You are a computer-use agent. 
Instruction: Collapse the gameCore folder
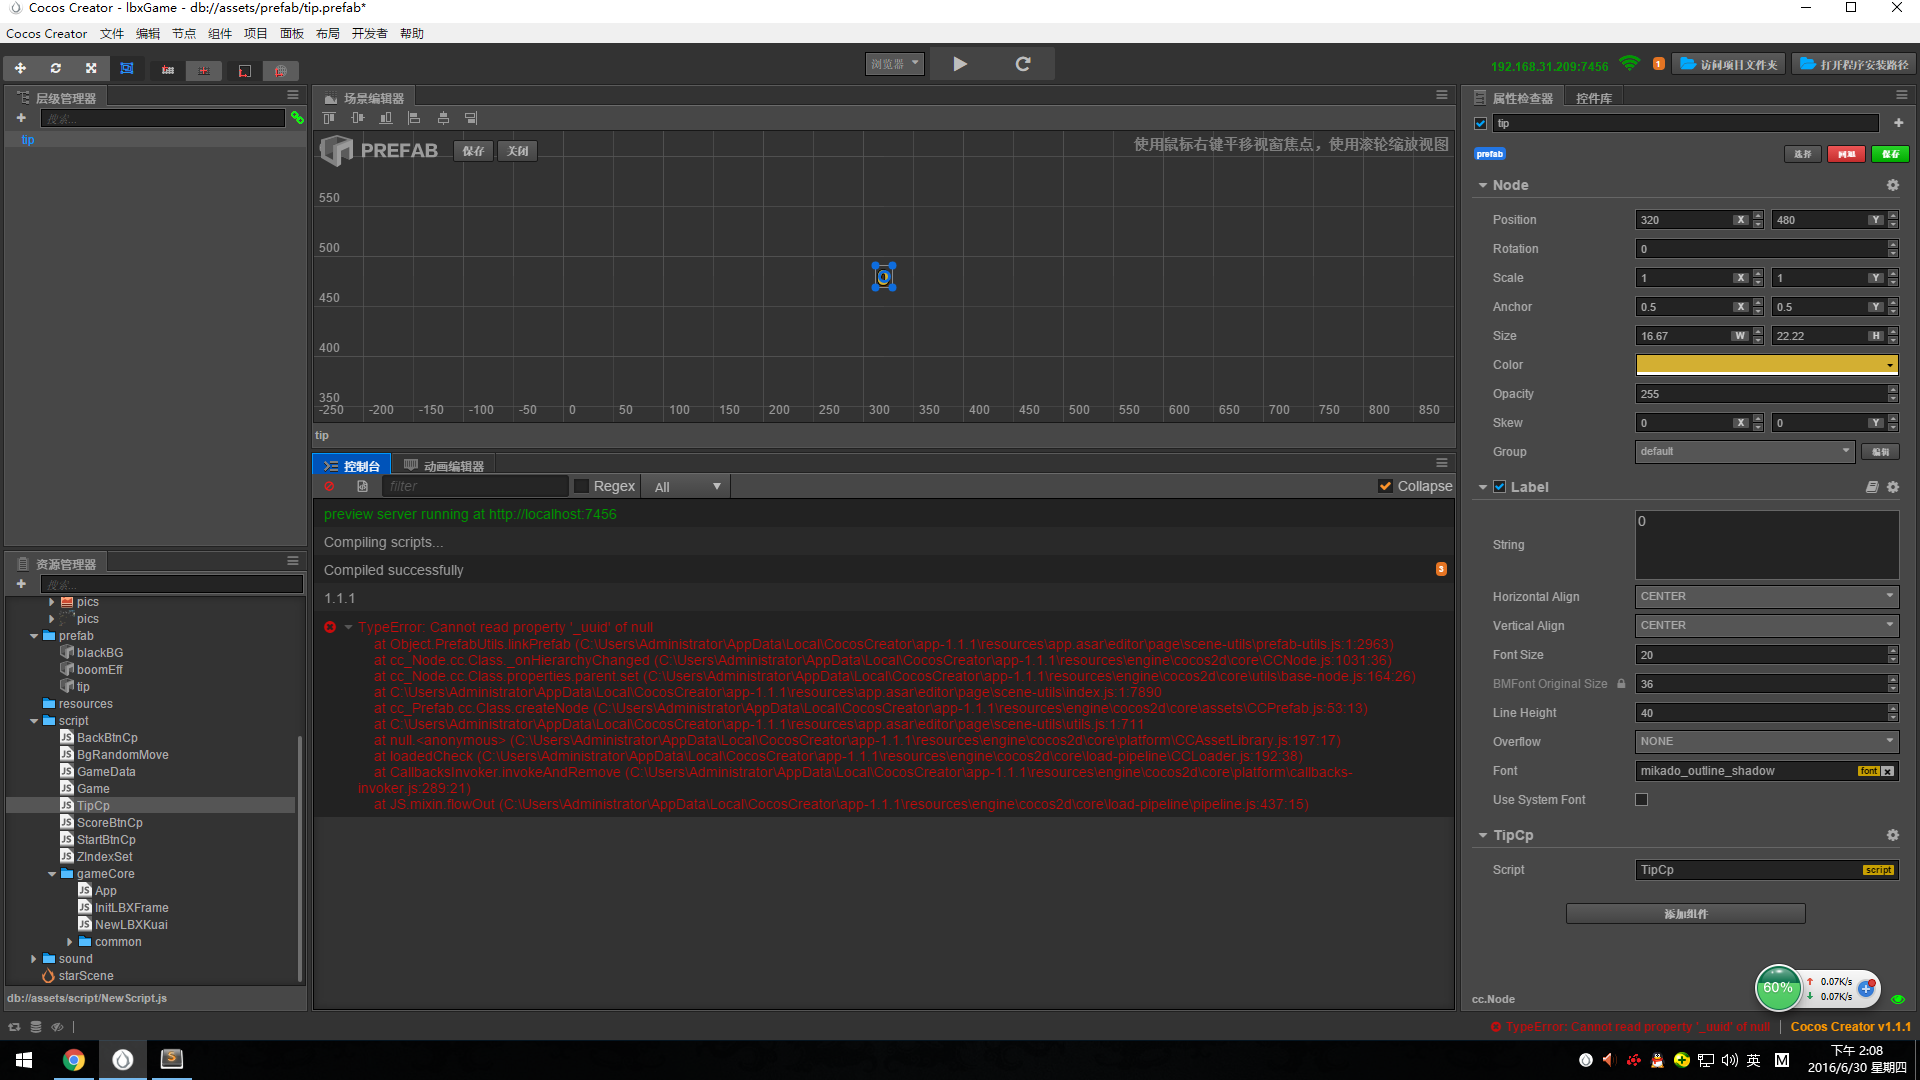point(52,874)
